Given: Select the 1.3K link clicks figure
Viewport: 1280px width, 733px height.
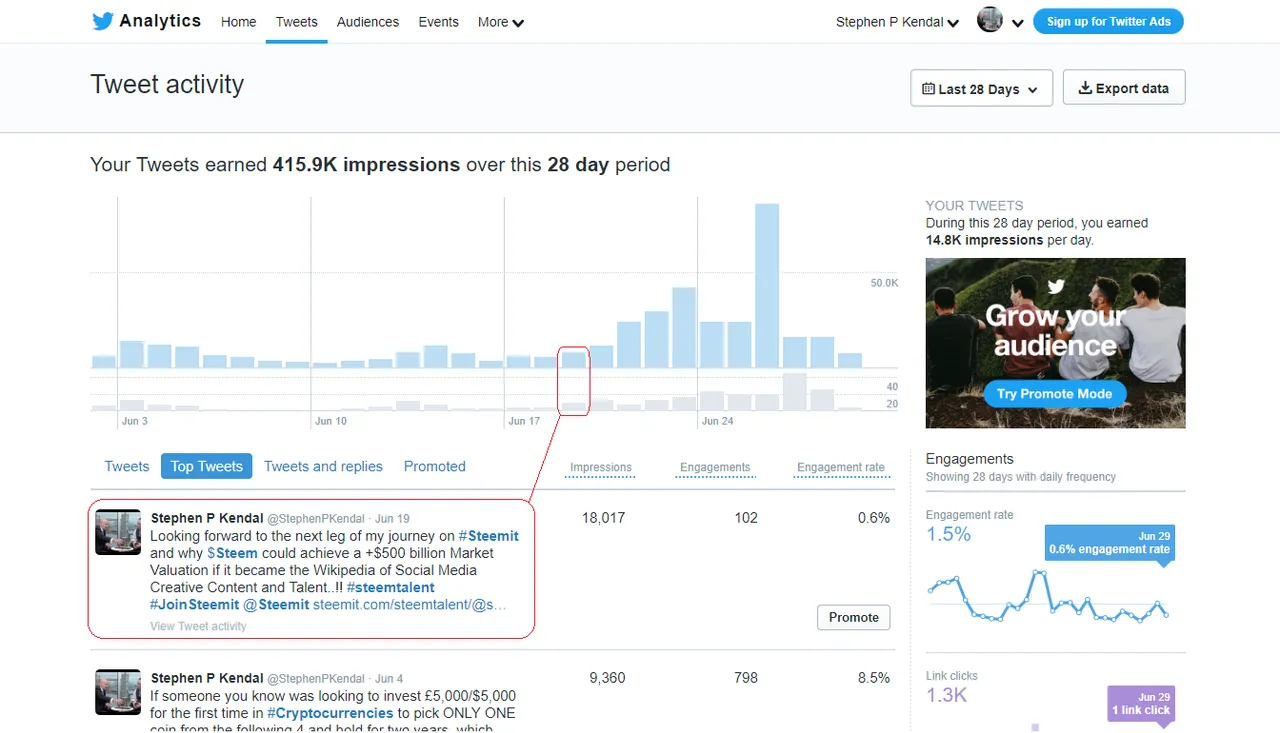Looking at the screenshot, I should tap(946, 695).
